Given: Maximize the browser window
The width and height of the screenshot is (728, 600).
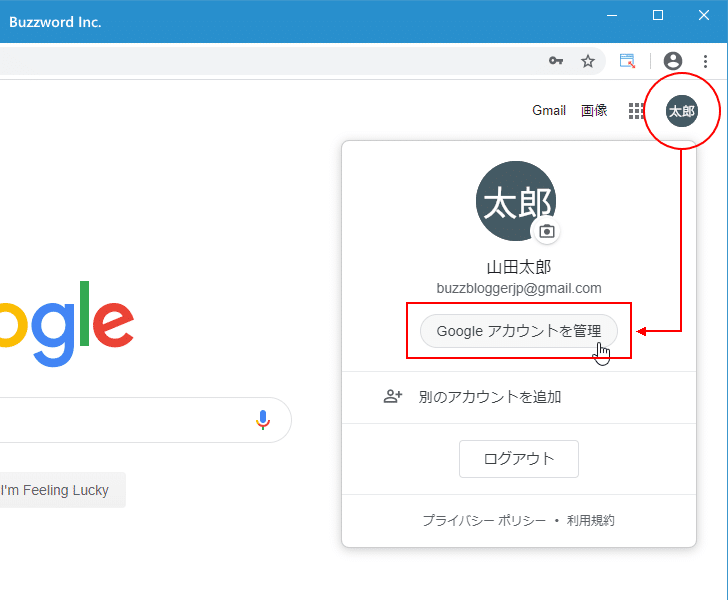Looking at the screenshot, I should [658, 15].
